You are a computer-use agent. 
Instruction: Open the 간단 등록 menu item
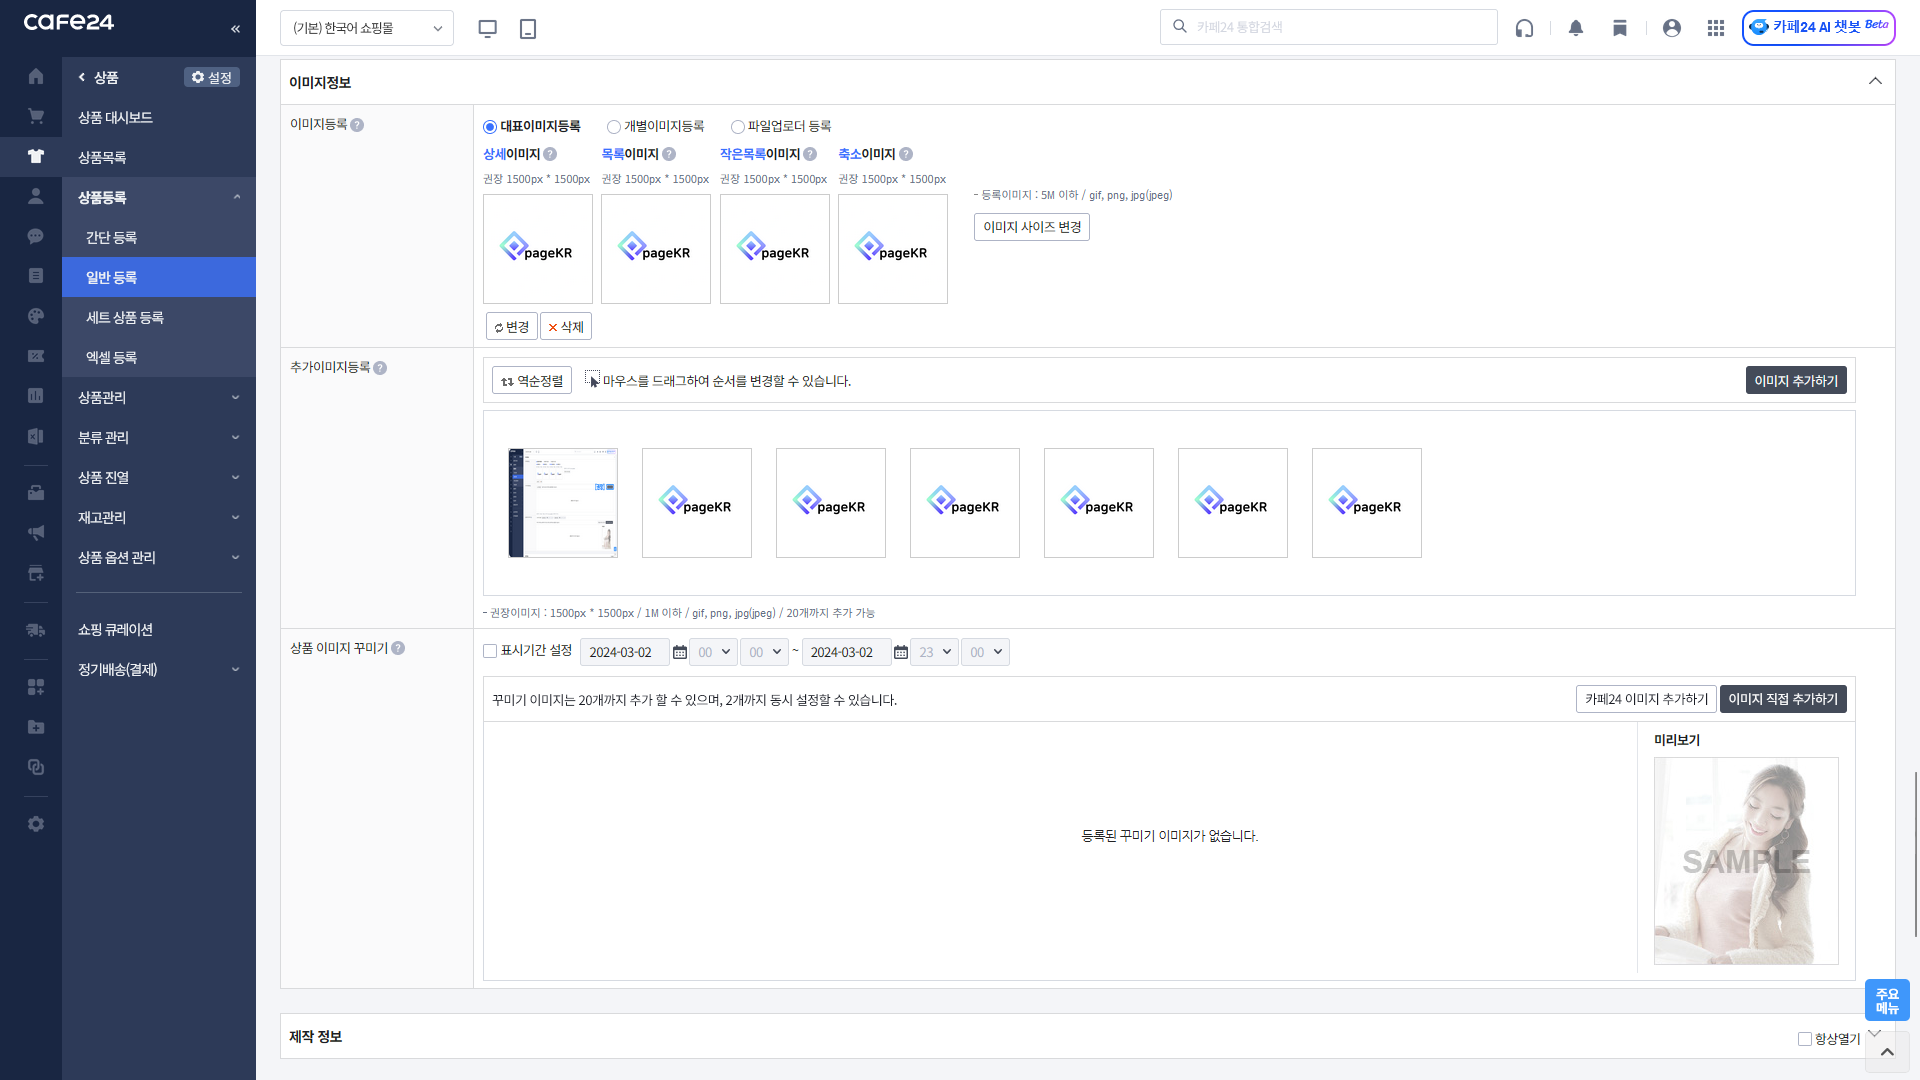pyautogui.click(x=111, y=237)
